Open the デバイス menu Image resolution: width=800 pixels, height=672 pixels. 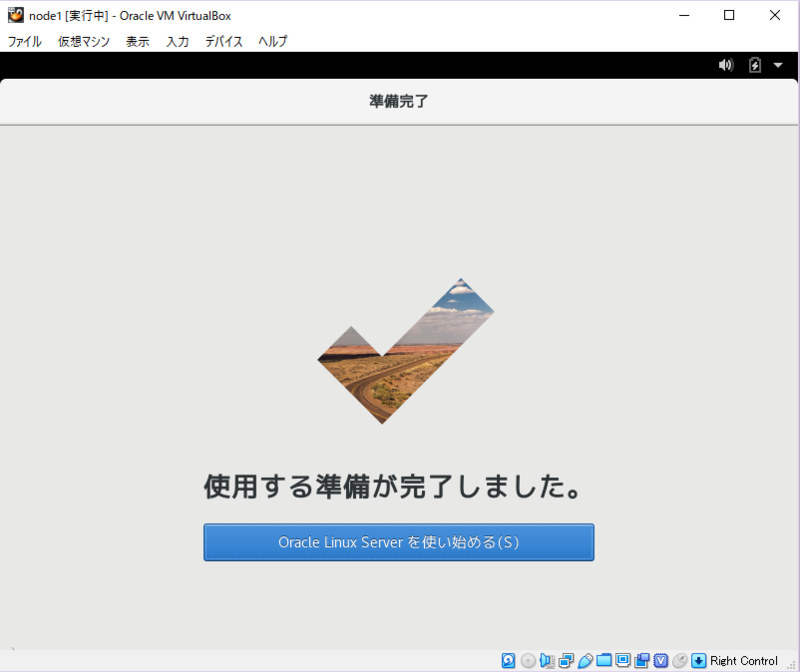(x=223, y=41)
